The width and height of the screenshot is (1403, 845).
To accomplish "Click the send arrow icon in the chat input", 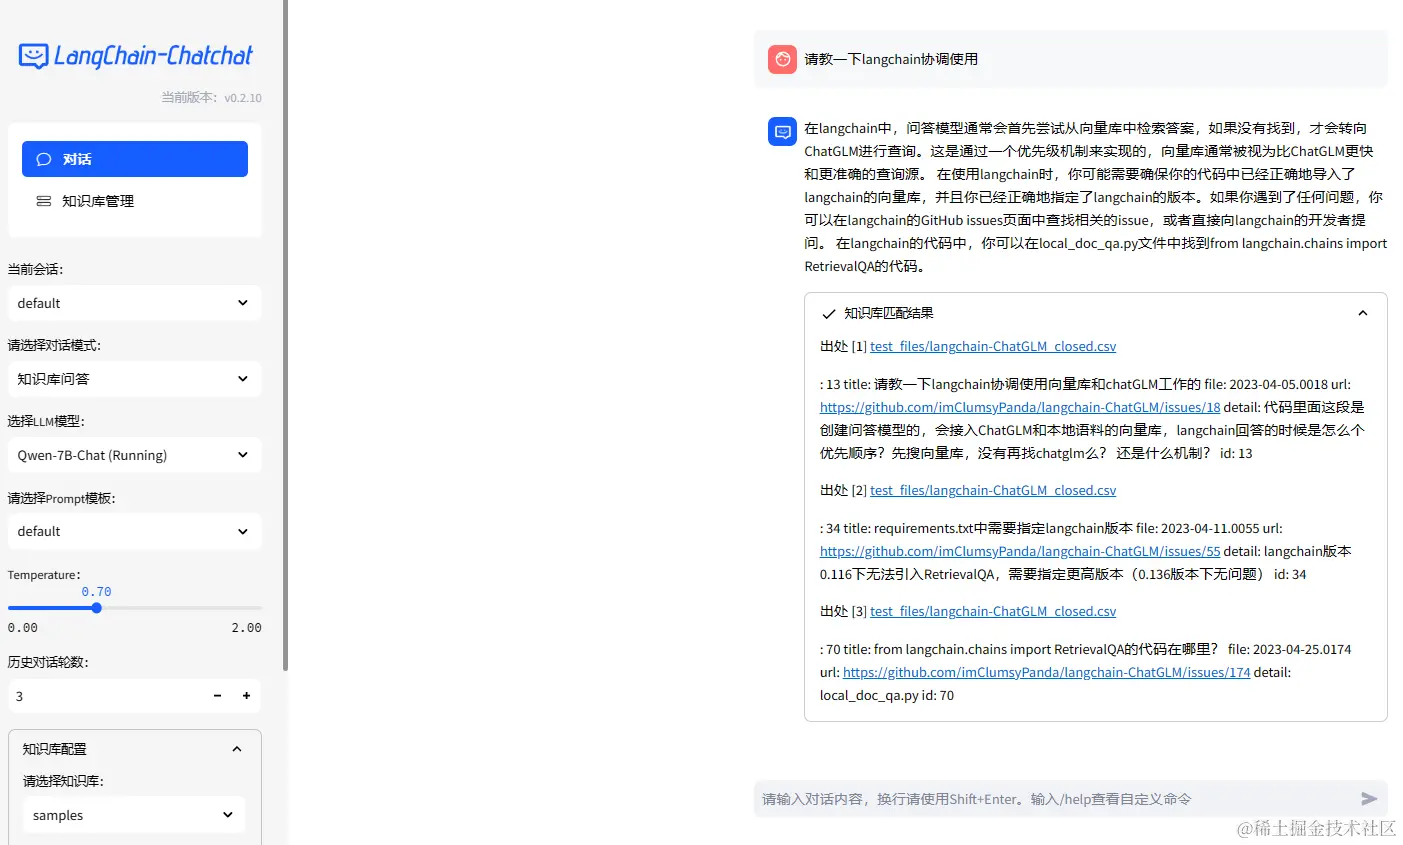I will [1369, 799].
